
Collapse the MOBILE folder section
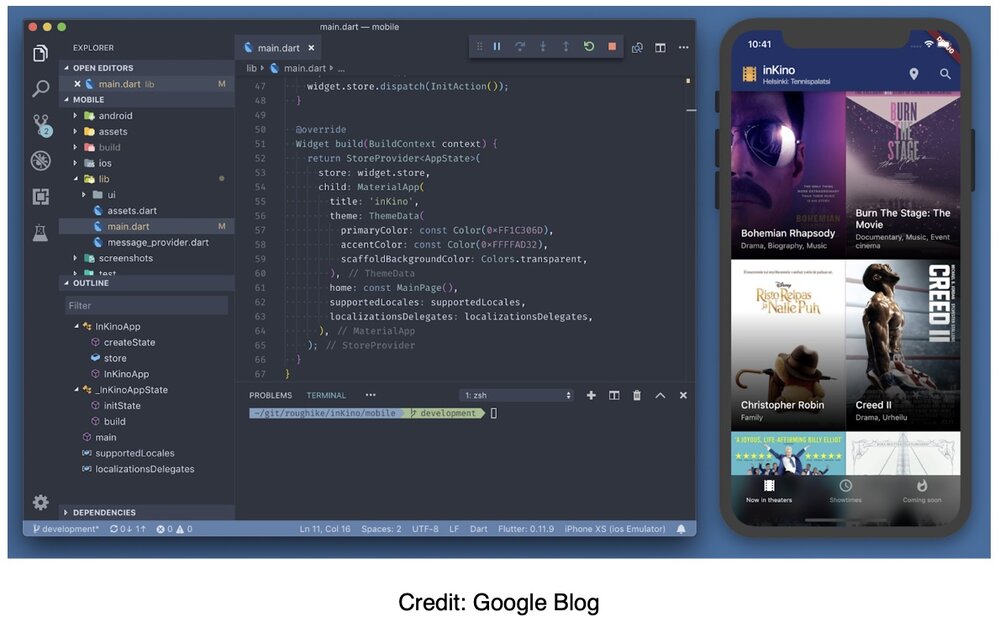tap(66, 100)
